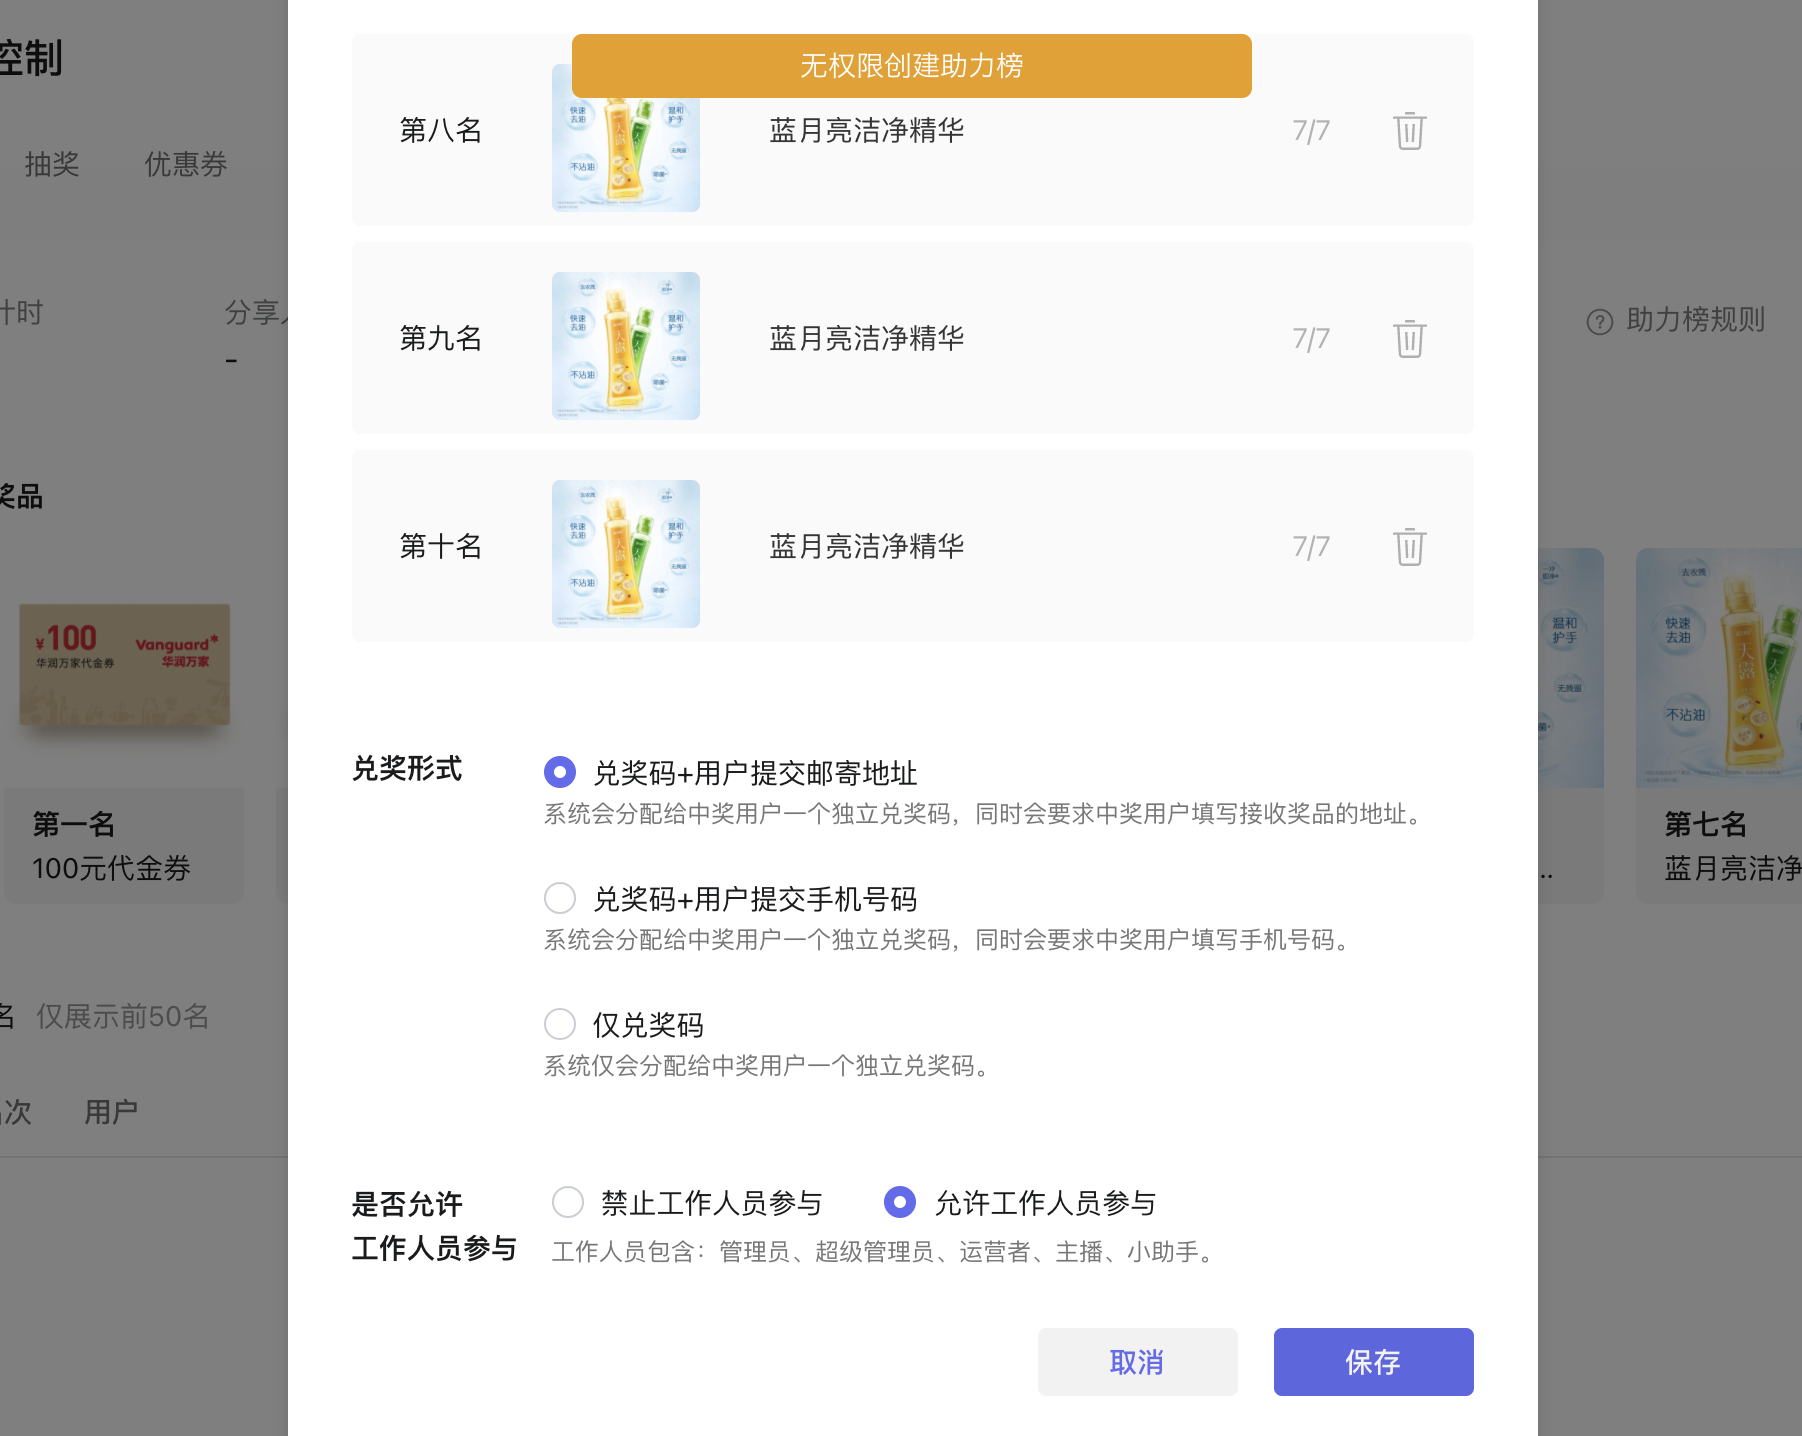Image resolution: width=1802 pixels, height=1436 pixels.
Task: Click the 仅展示前50名 note
Action: point(123,1016)
